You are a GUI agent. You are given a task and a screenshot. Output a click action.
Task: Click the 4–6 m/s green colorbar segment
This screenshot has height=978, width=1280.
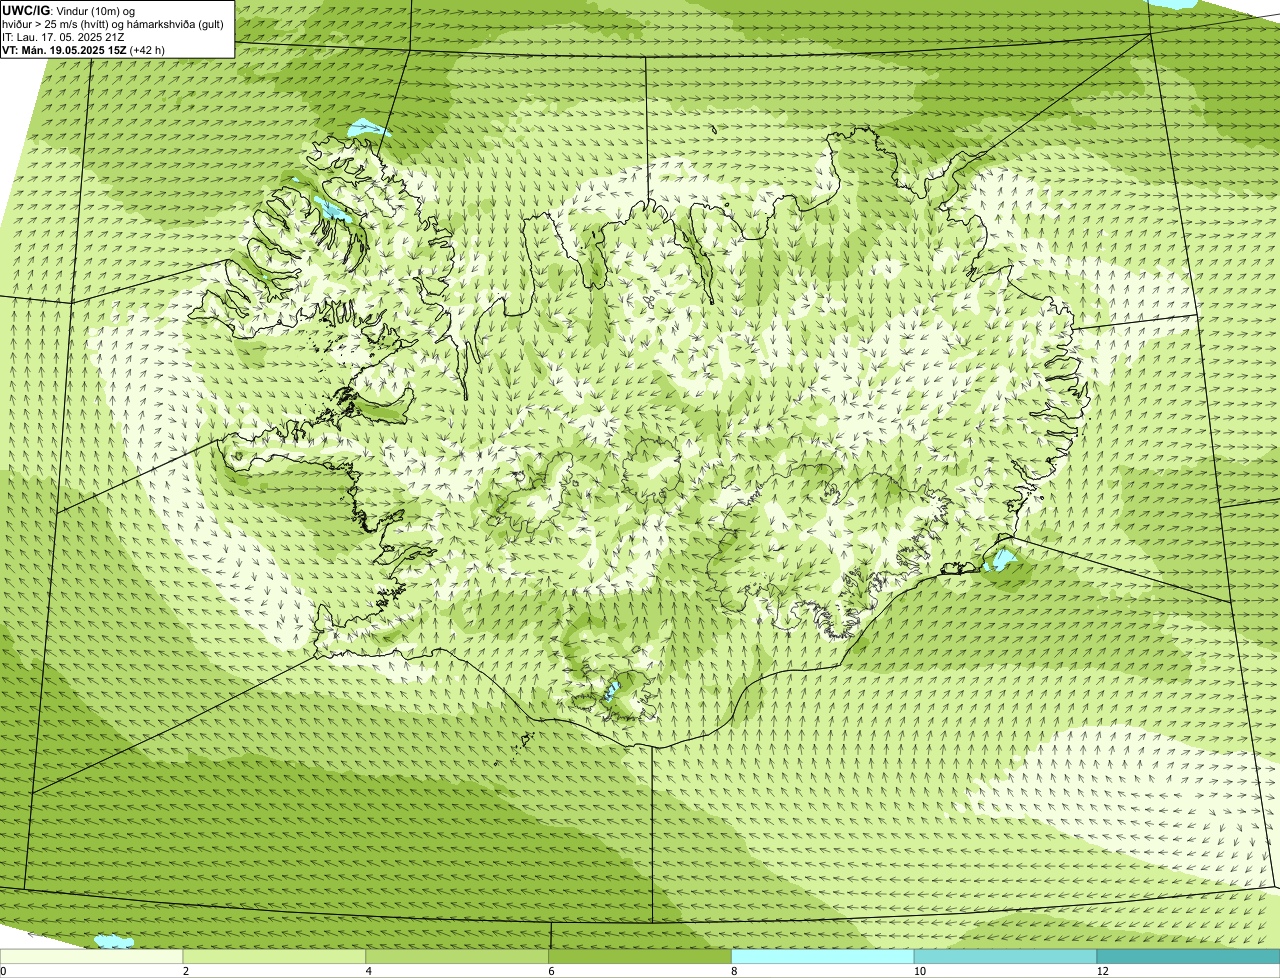click(458, 957)
